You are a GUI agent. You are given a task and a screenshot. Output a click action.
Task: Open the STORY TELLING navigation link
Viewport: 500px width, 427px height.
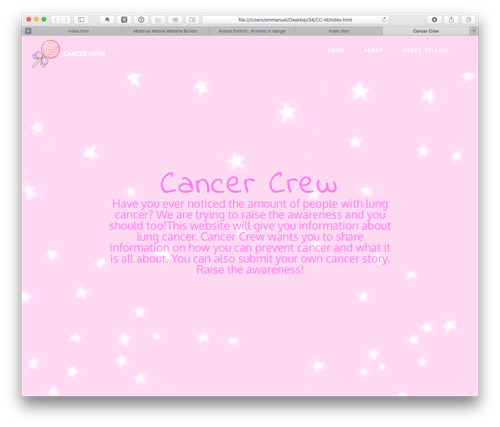tap(426, 50)
